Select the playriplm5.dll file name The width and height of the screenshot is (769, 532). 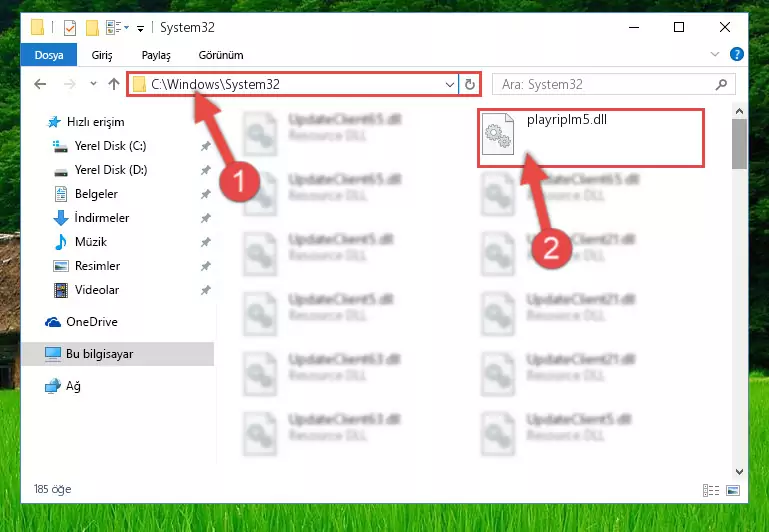566,120
